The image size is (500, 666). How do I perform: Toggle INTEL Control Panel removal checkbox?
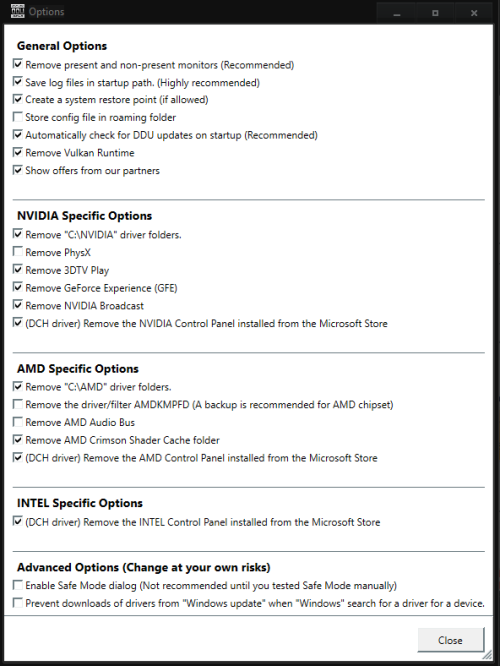click(x=17, y=521)
